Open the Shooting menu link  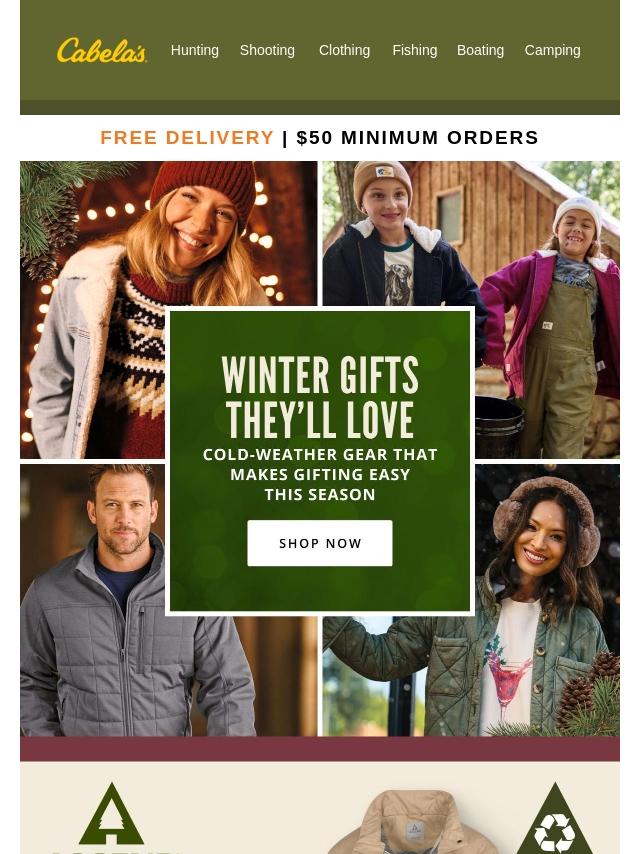(267, 50)
